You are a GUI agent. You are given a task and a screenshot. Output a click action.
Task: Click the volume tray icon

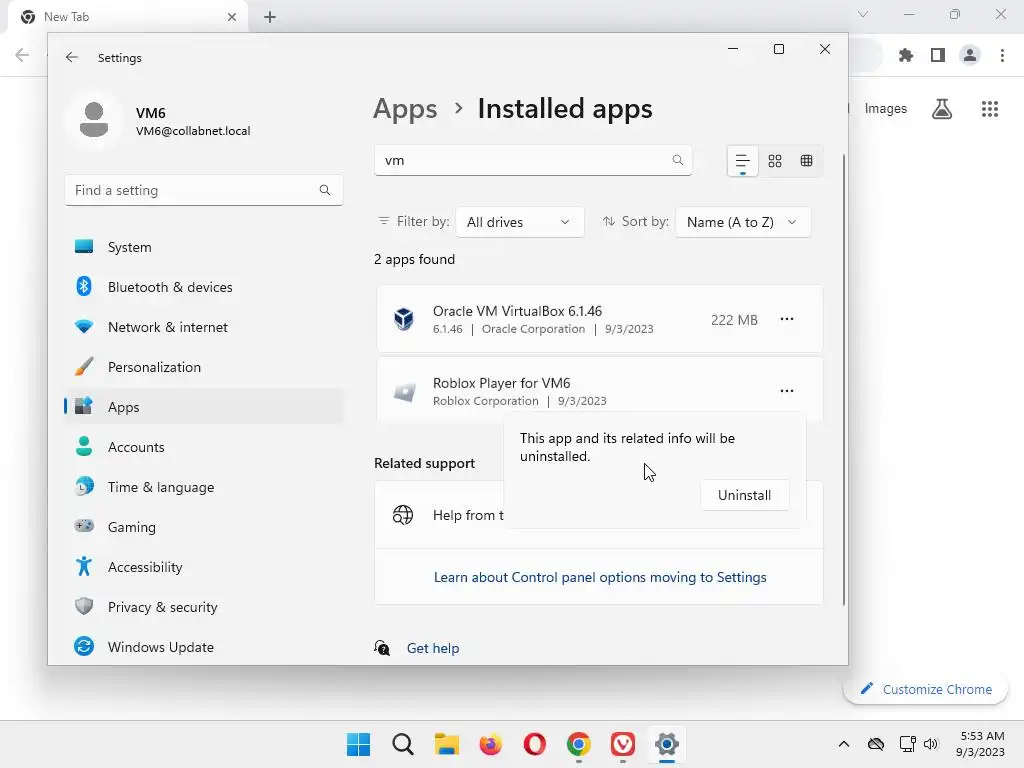[931, 744]
